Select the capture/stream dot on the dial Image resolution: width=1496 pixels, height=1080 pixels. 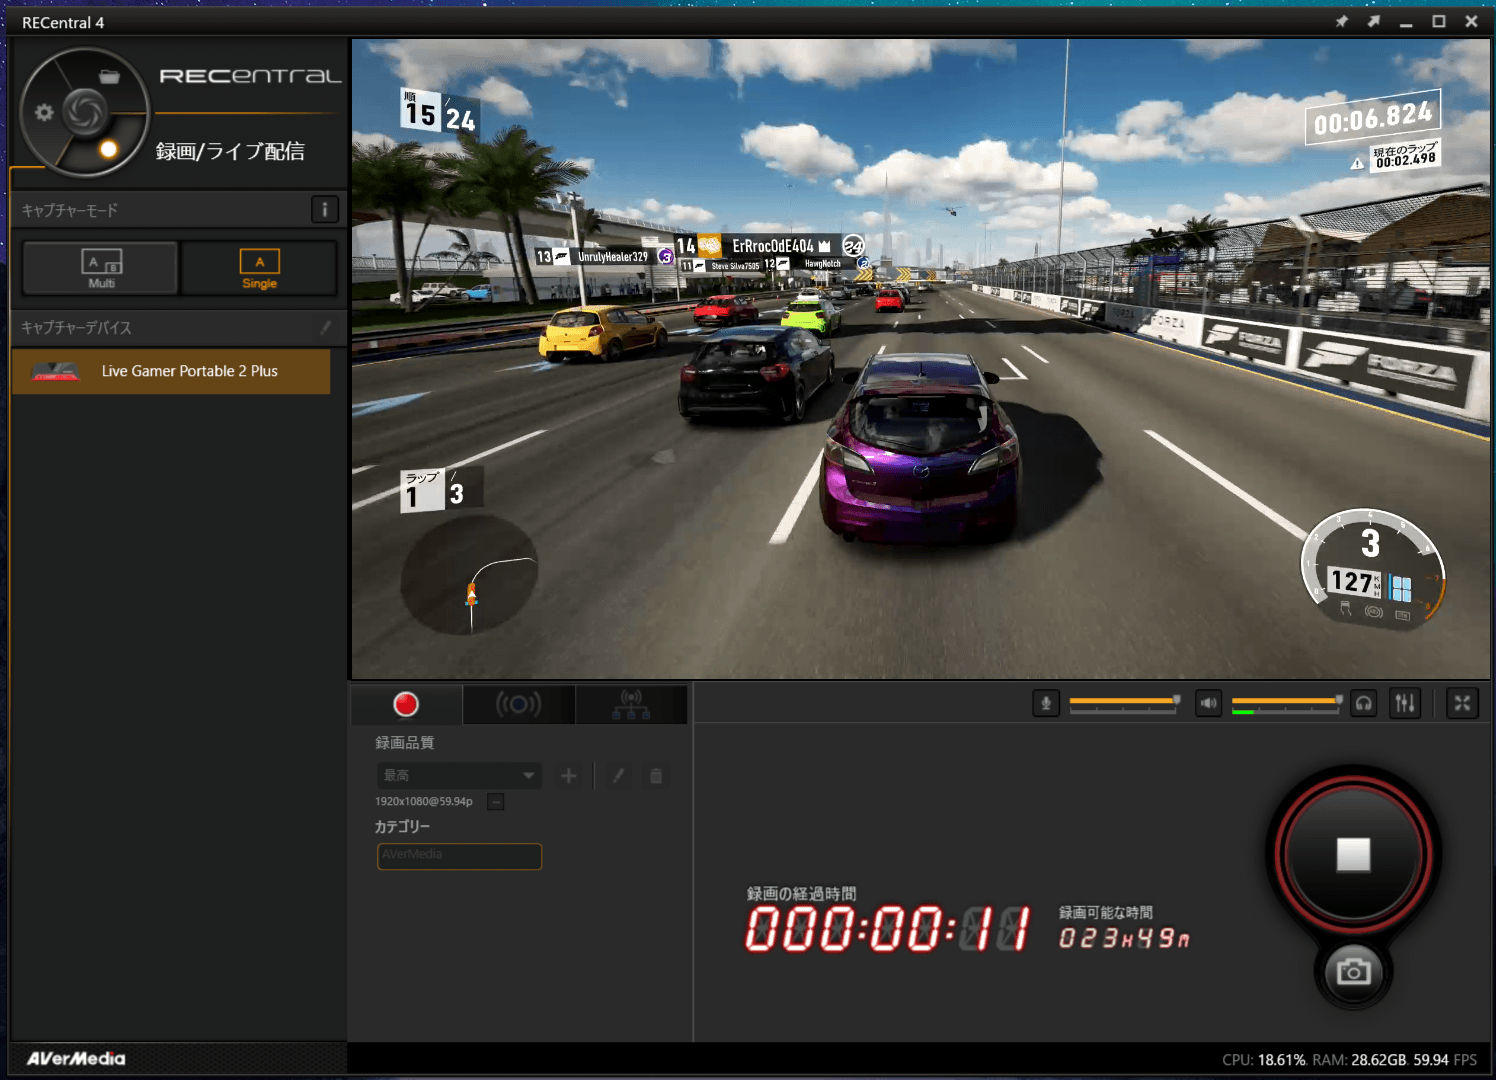click(108, 149)
